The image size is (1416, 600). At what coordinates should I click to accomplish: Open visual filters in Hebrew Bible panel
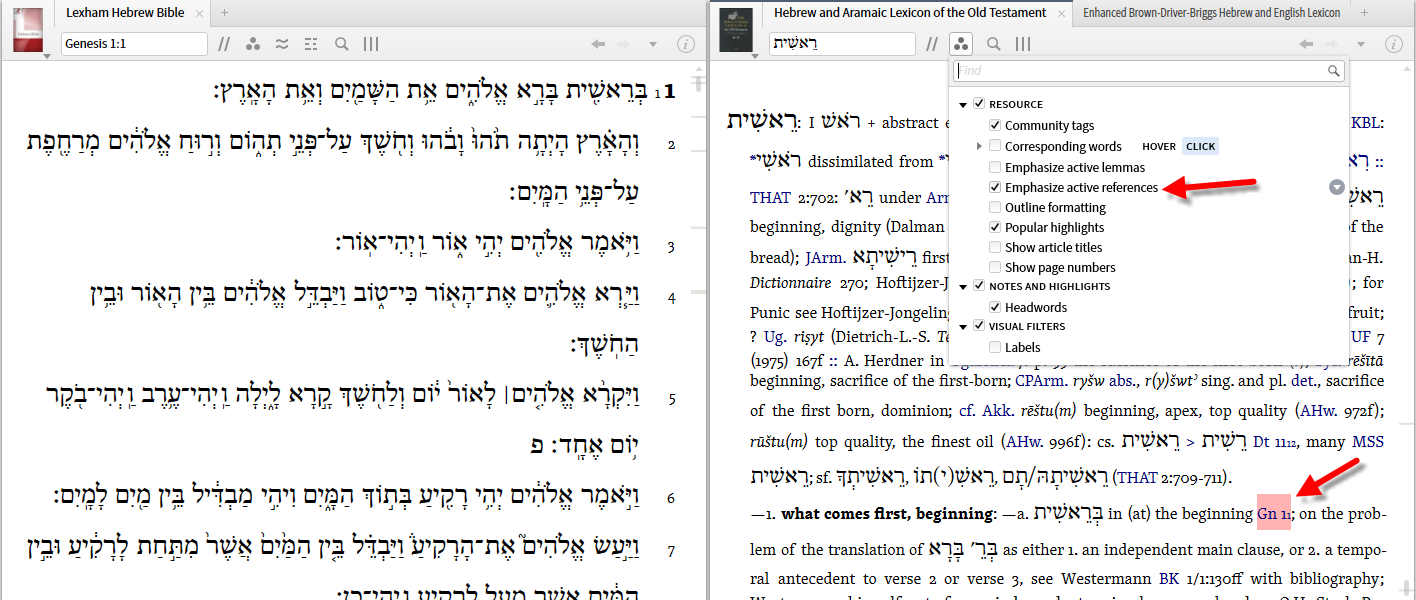(x=253, y=44)
